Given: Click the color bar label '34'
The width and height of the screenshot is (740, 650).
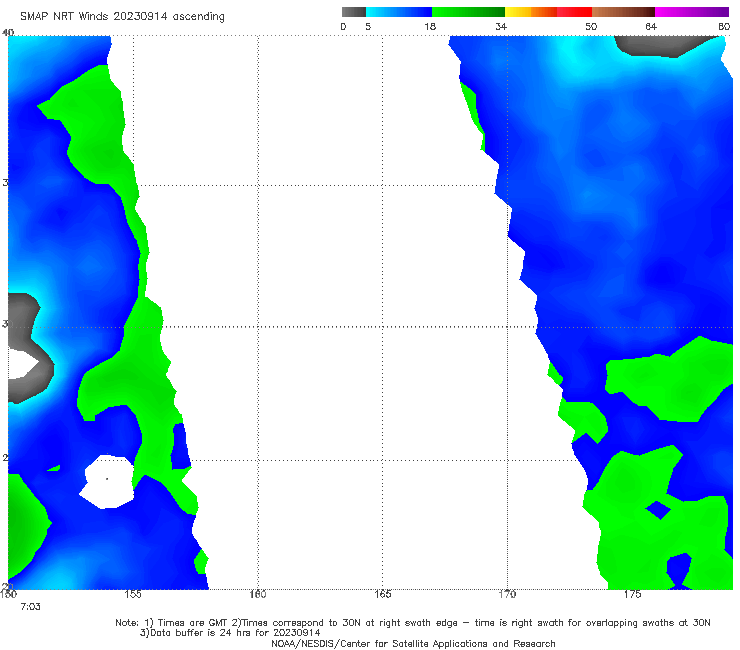Looking at the screenshot, I should tap(501, 26).
